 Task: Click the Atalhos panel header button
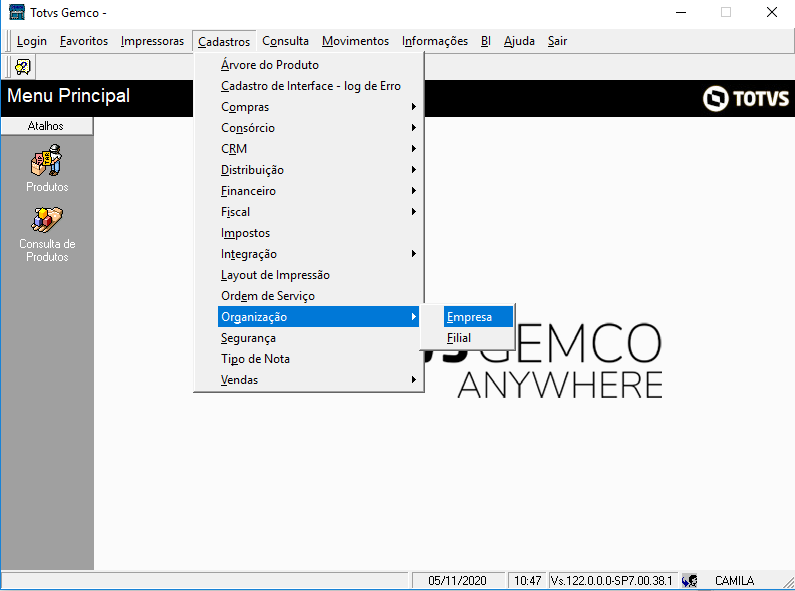(47, 126)
